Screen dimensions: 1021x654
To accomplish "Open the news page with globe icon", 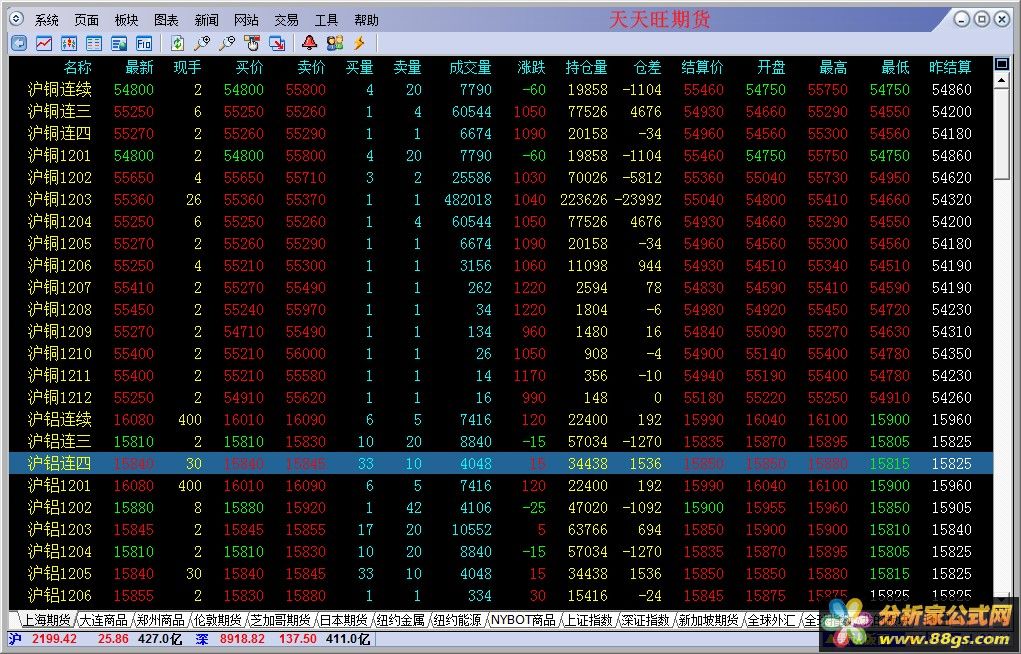I will tap(119, 43).
